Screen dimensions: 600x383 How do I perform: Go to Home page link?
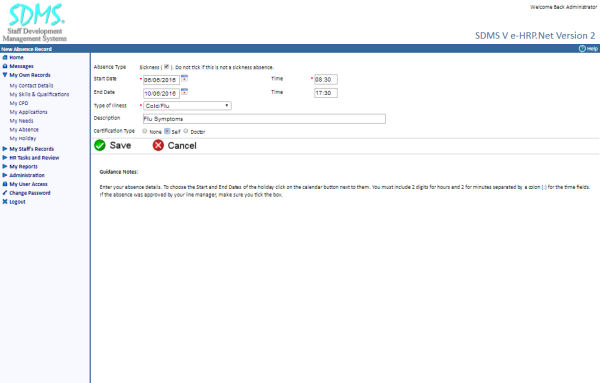pos(16,57)
